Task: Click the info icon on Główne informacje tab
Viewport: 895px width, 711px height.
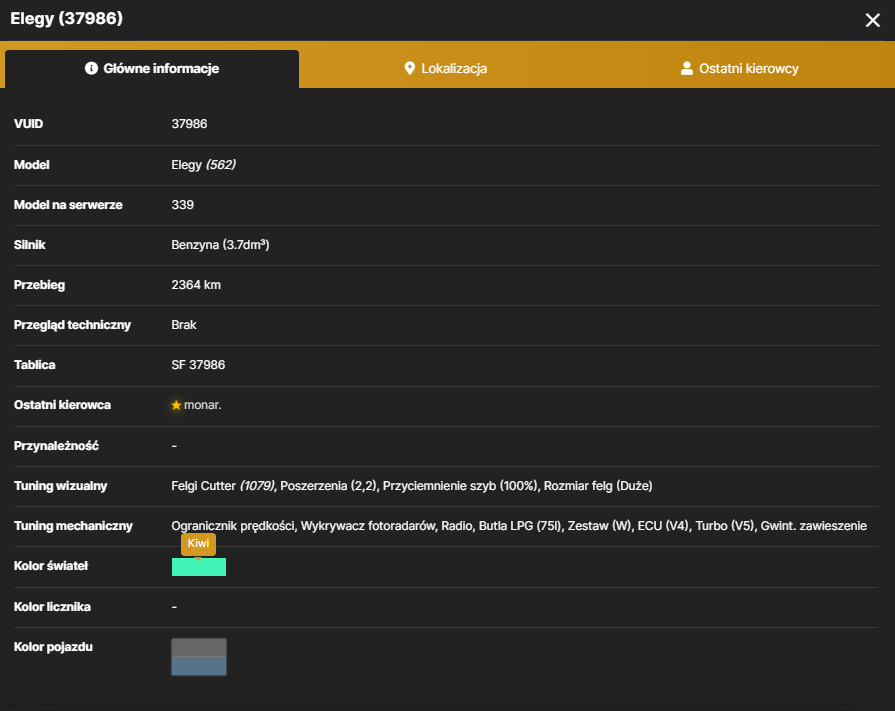Action: pyautogui.click(x=91, y=68)
